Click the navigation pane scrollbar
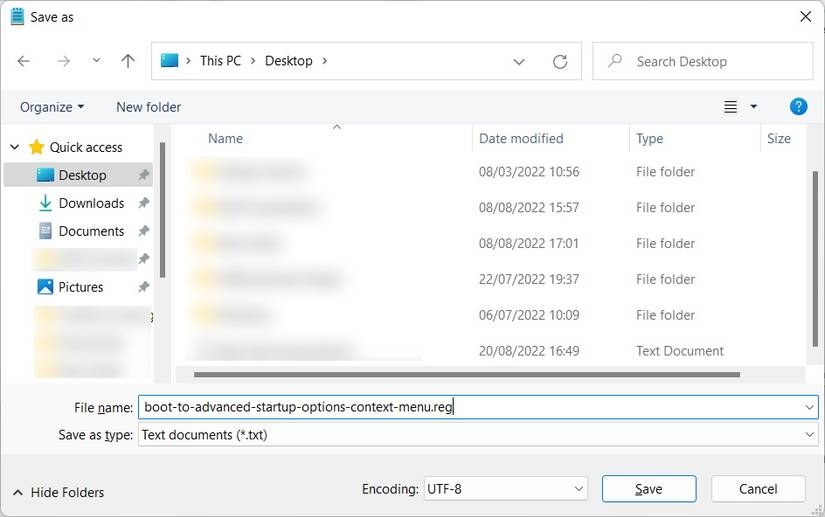 (x=163, y=209)
